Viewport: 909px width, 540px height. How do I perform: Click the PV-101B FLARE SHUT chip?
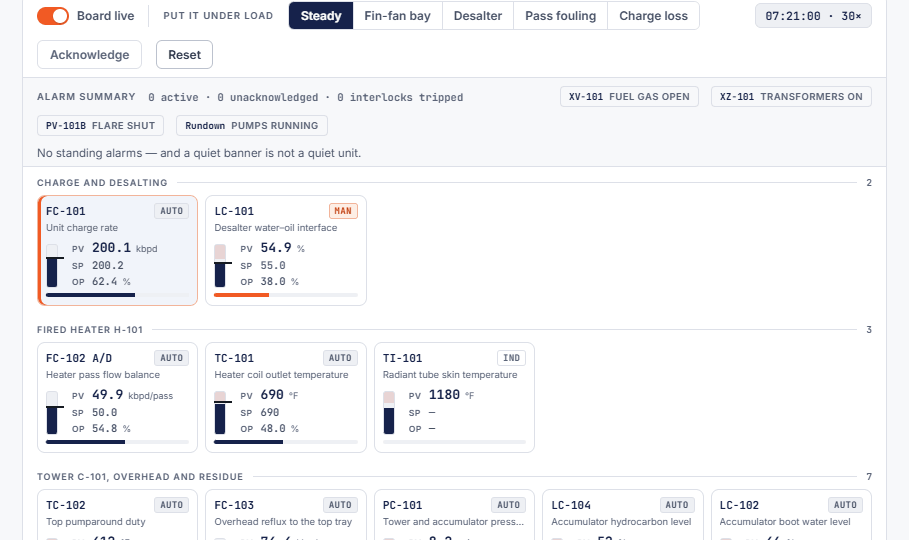tap(100, 126)
